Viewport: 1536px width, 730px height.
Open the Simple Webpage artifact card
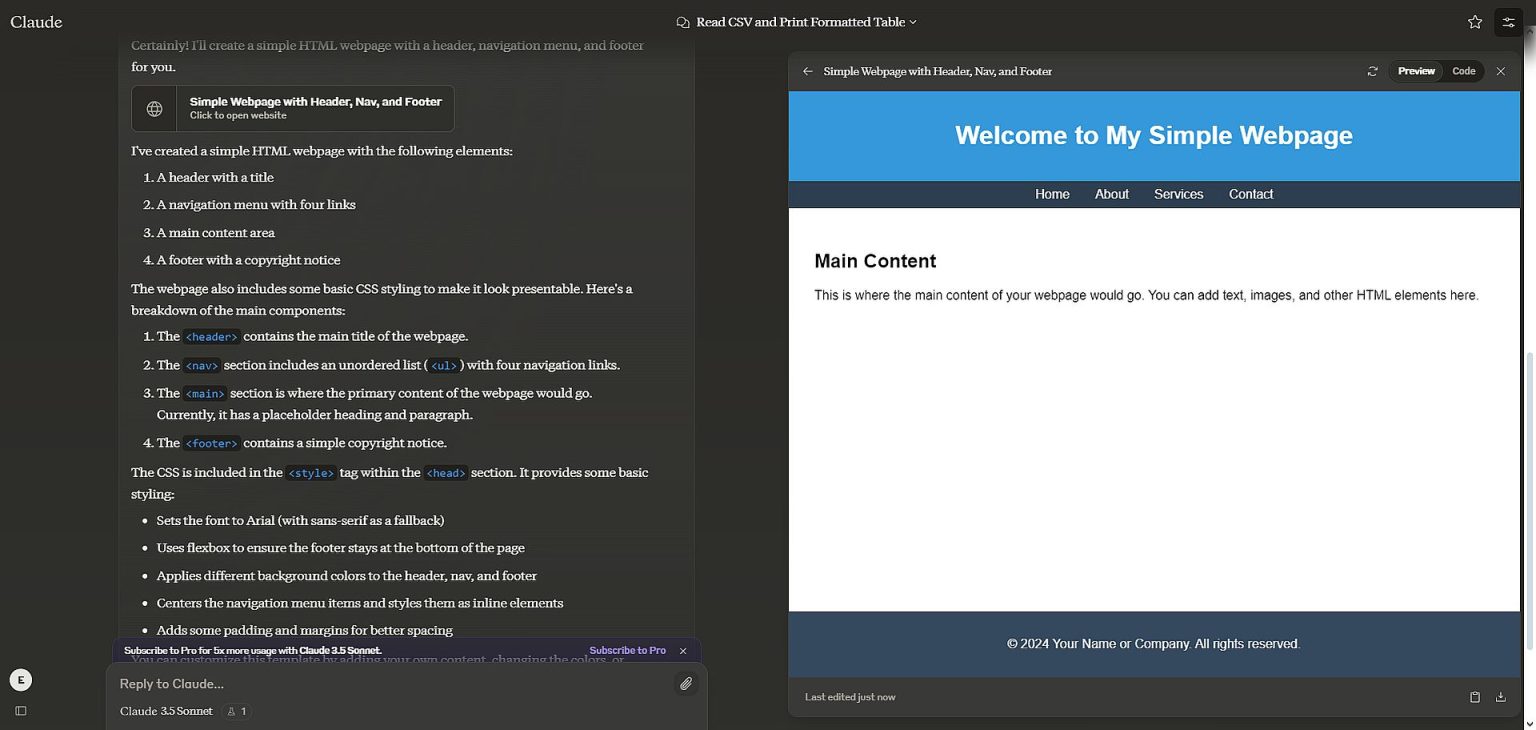[x=293, y=108]
